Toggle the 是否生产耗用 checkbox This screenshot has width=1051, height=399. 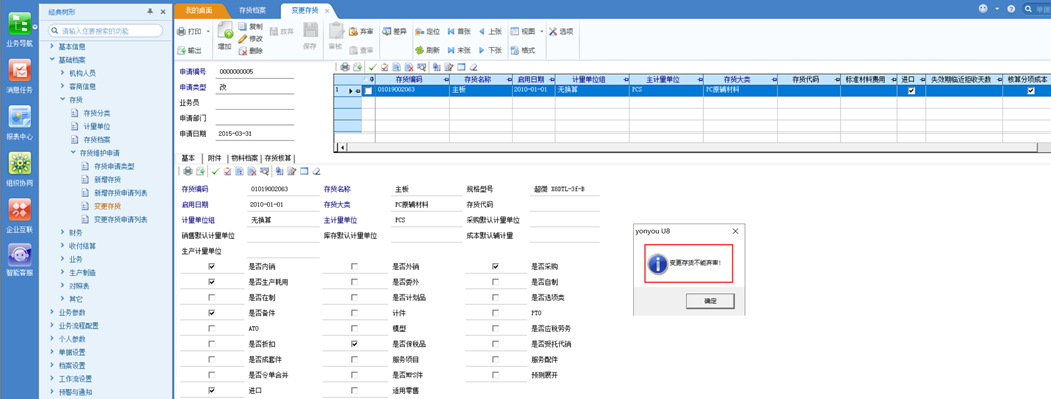click(212, 282)
